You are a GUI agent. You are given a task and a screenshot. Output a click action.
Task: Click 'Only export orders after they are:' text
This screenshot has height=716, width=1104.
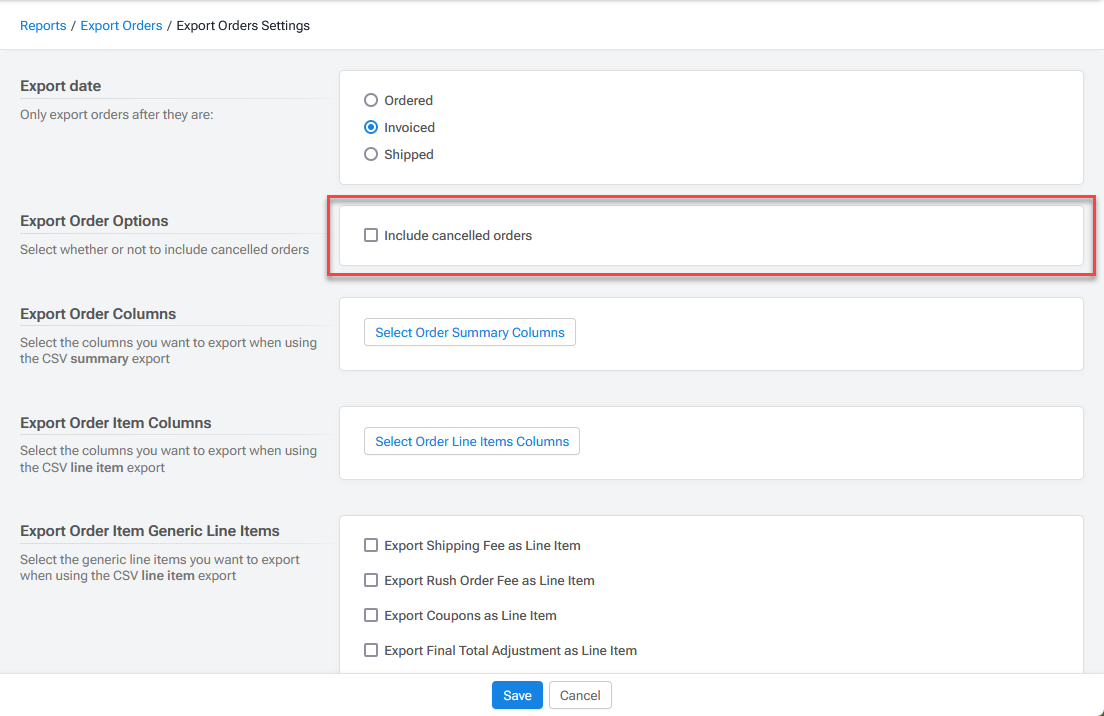point(117,115)
